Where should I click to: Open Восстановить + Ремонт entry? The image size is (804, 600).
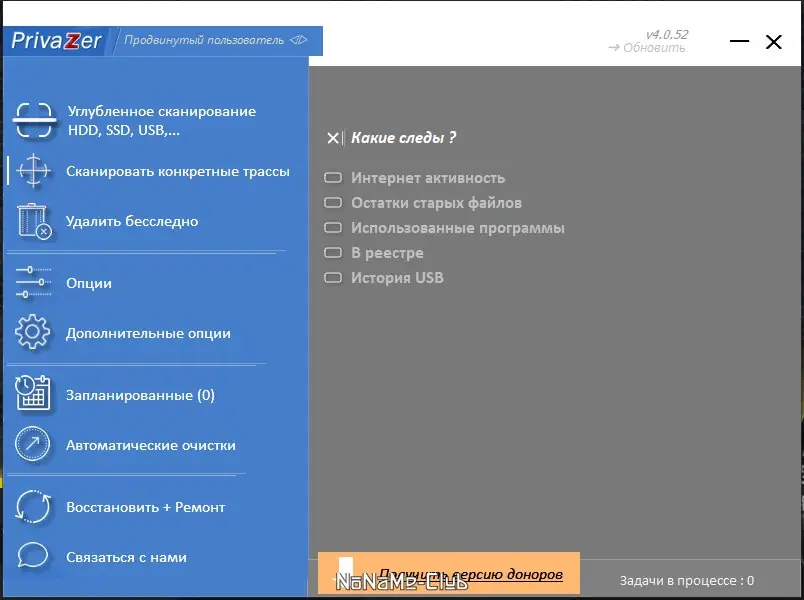point(146,507)
